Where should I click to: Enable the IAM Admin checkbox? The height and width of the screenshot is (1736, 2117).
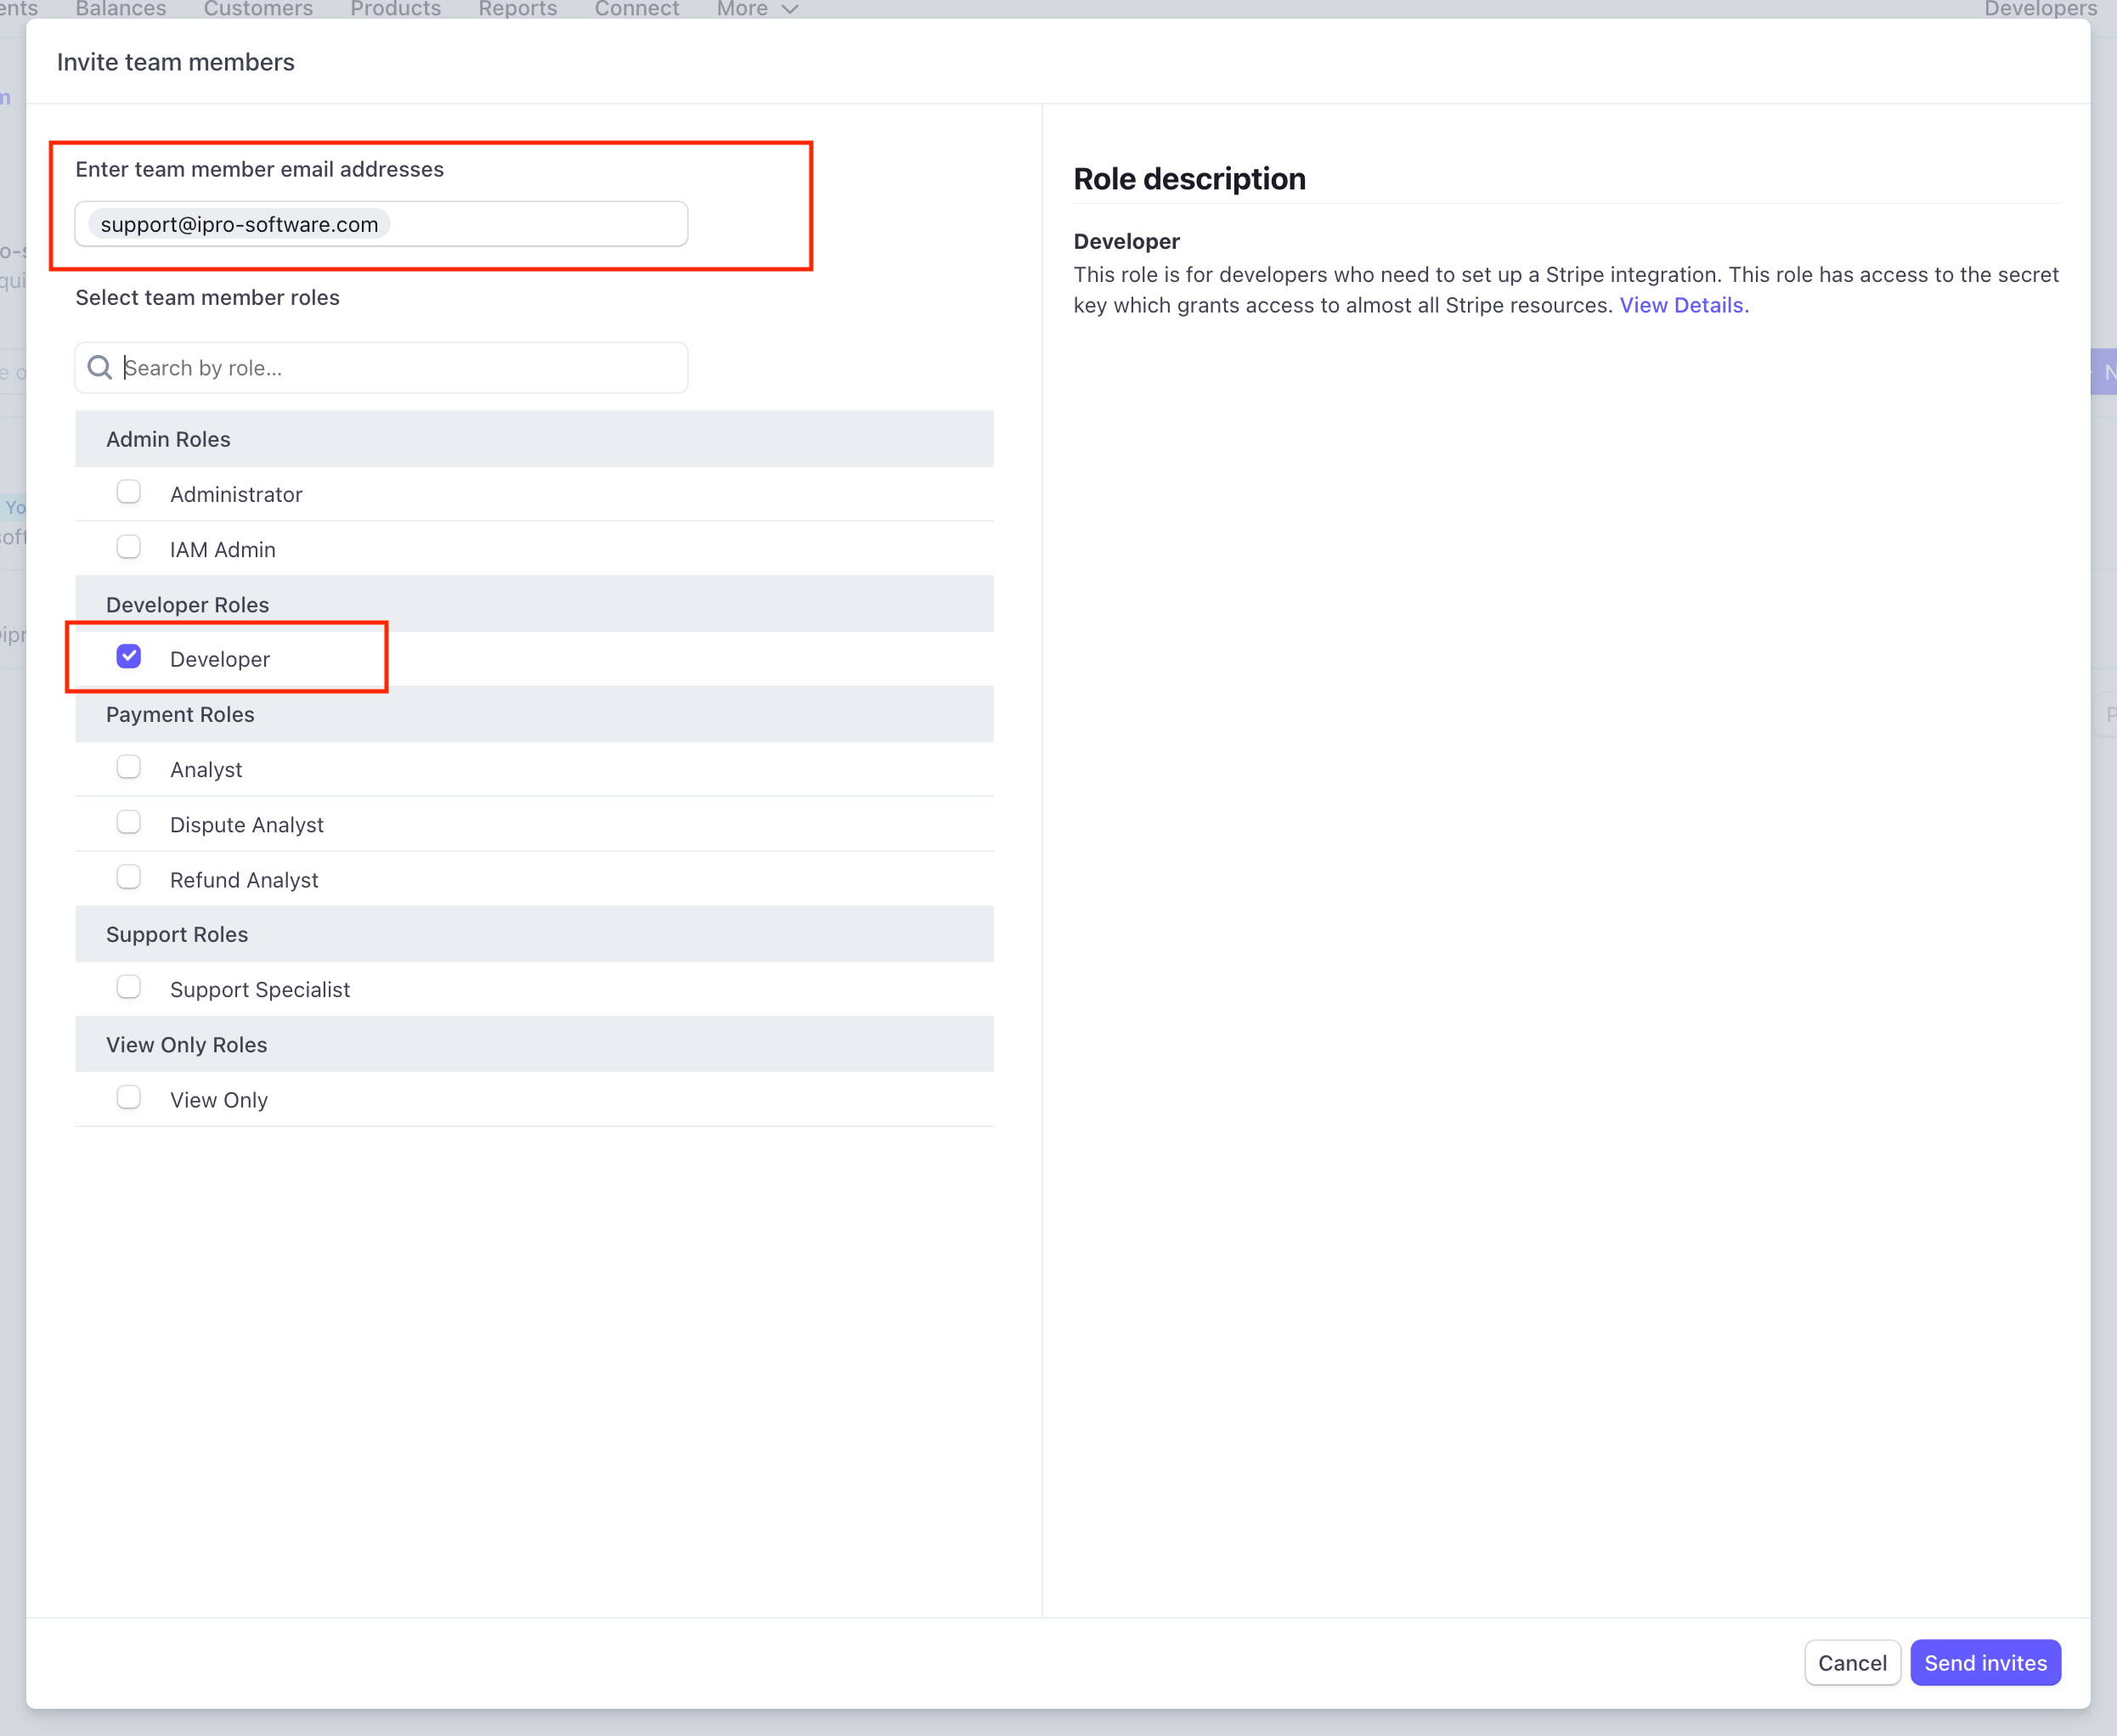pyautogui.click(x=128, y=547)
